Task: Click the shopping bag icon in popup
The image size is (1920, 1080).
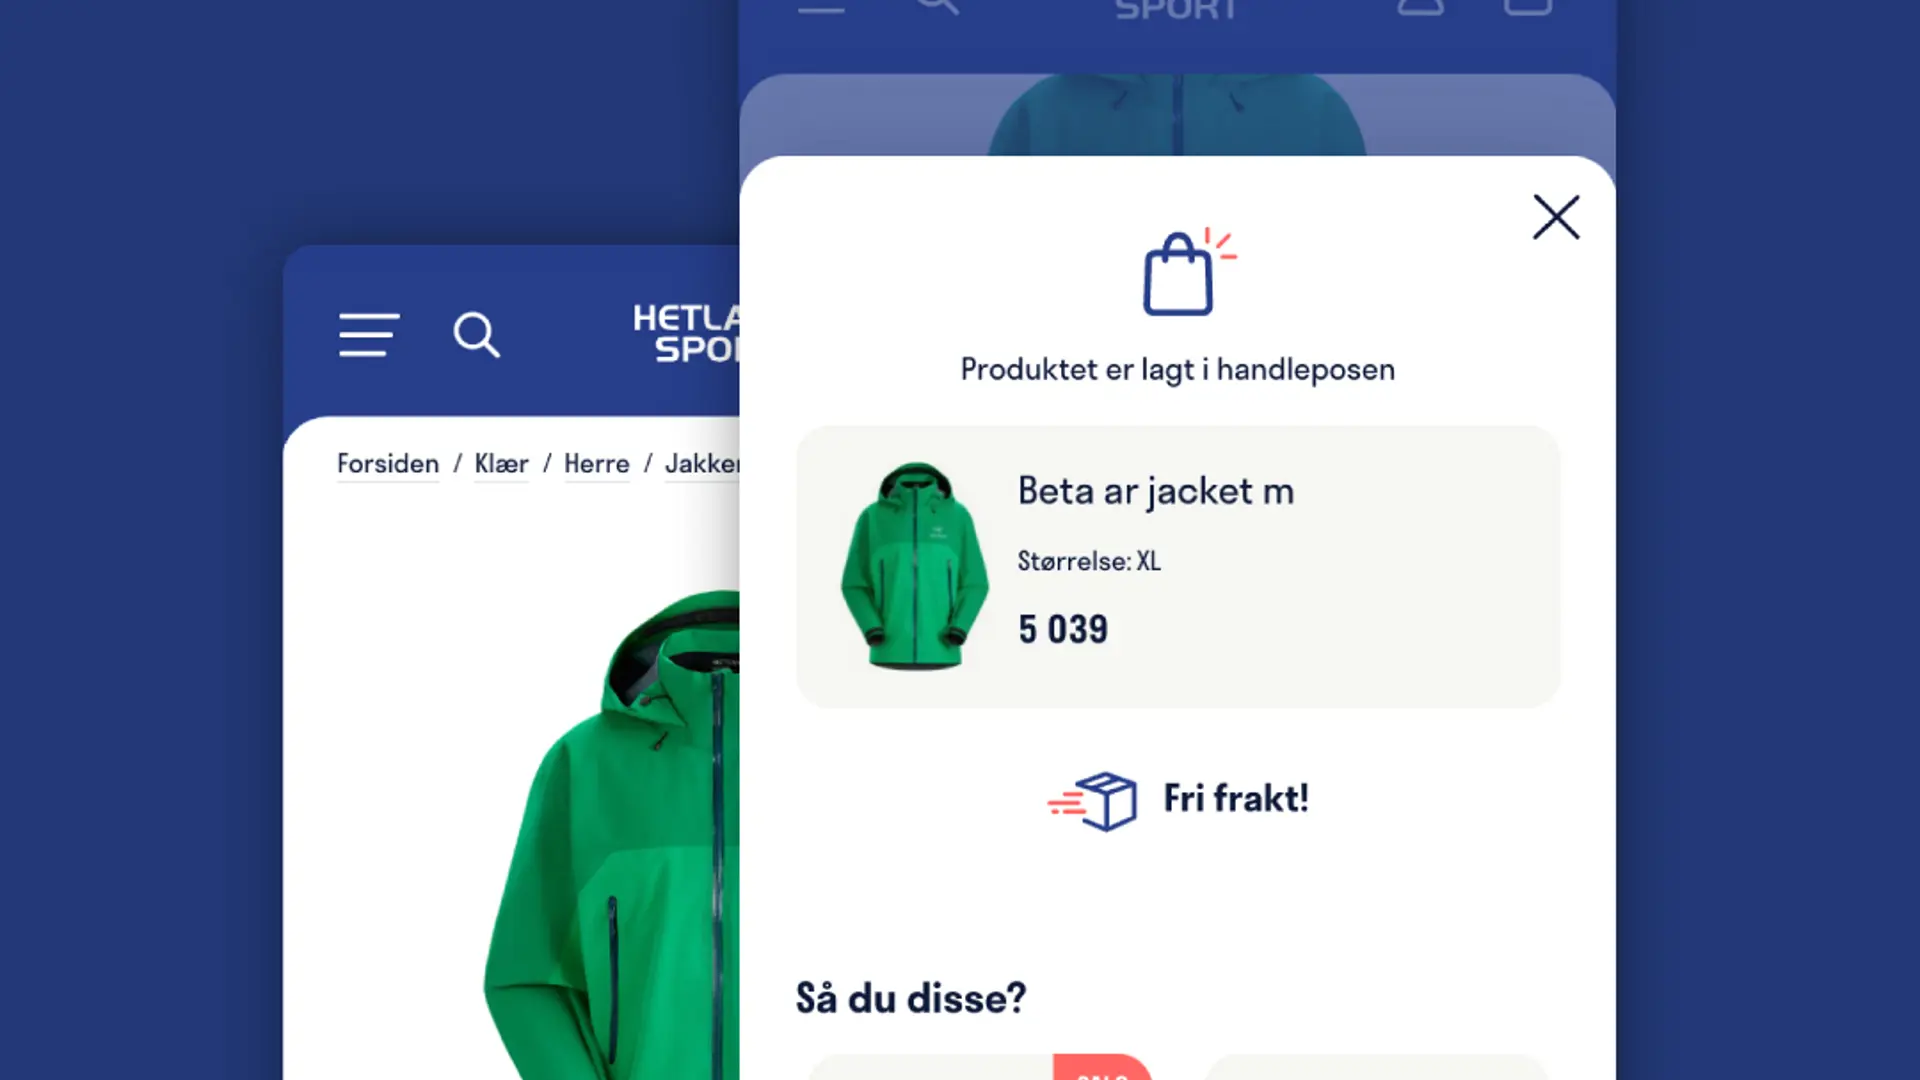Action: [x=1188, y=271]
